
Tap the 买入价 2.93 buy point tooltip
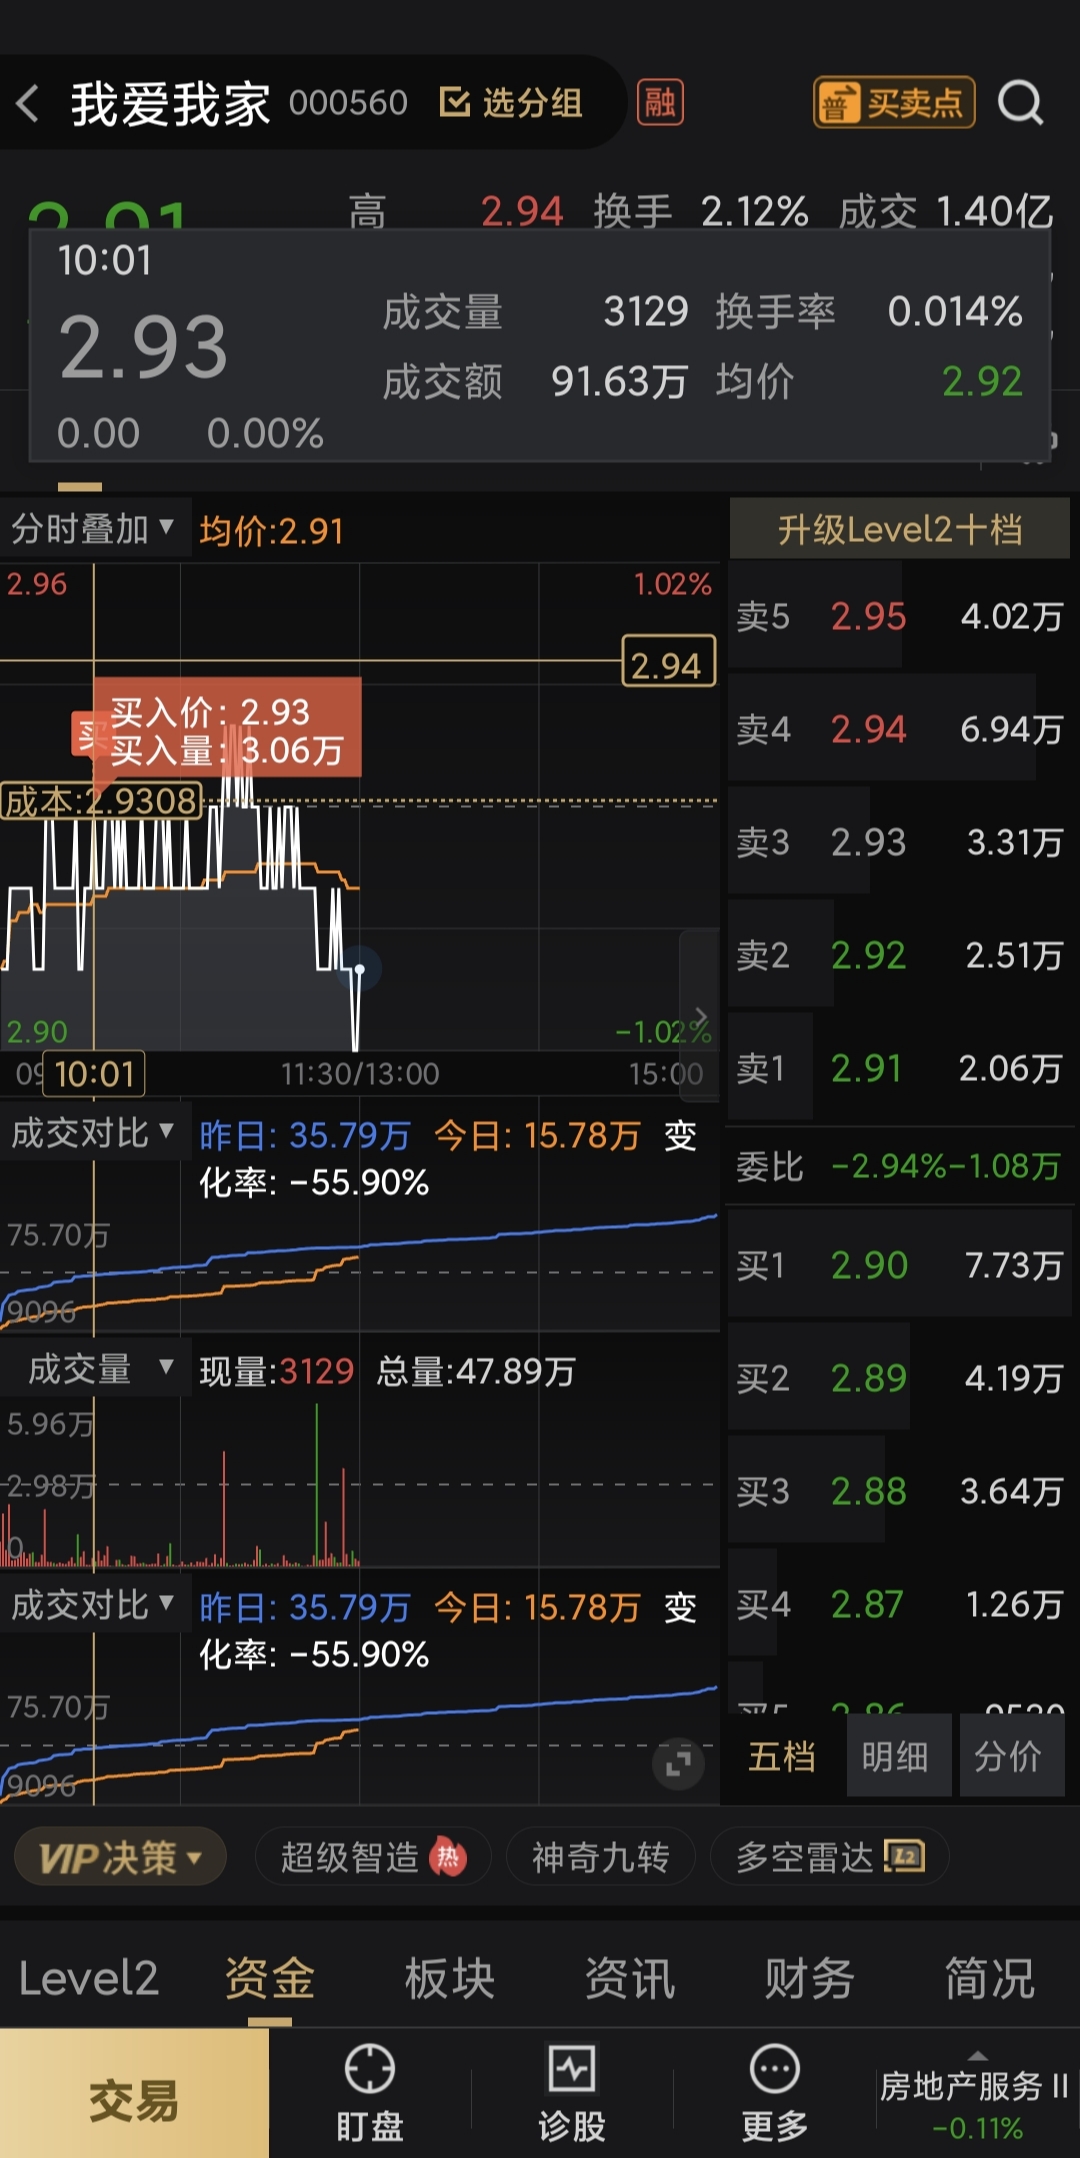(x=226, y=728)
